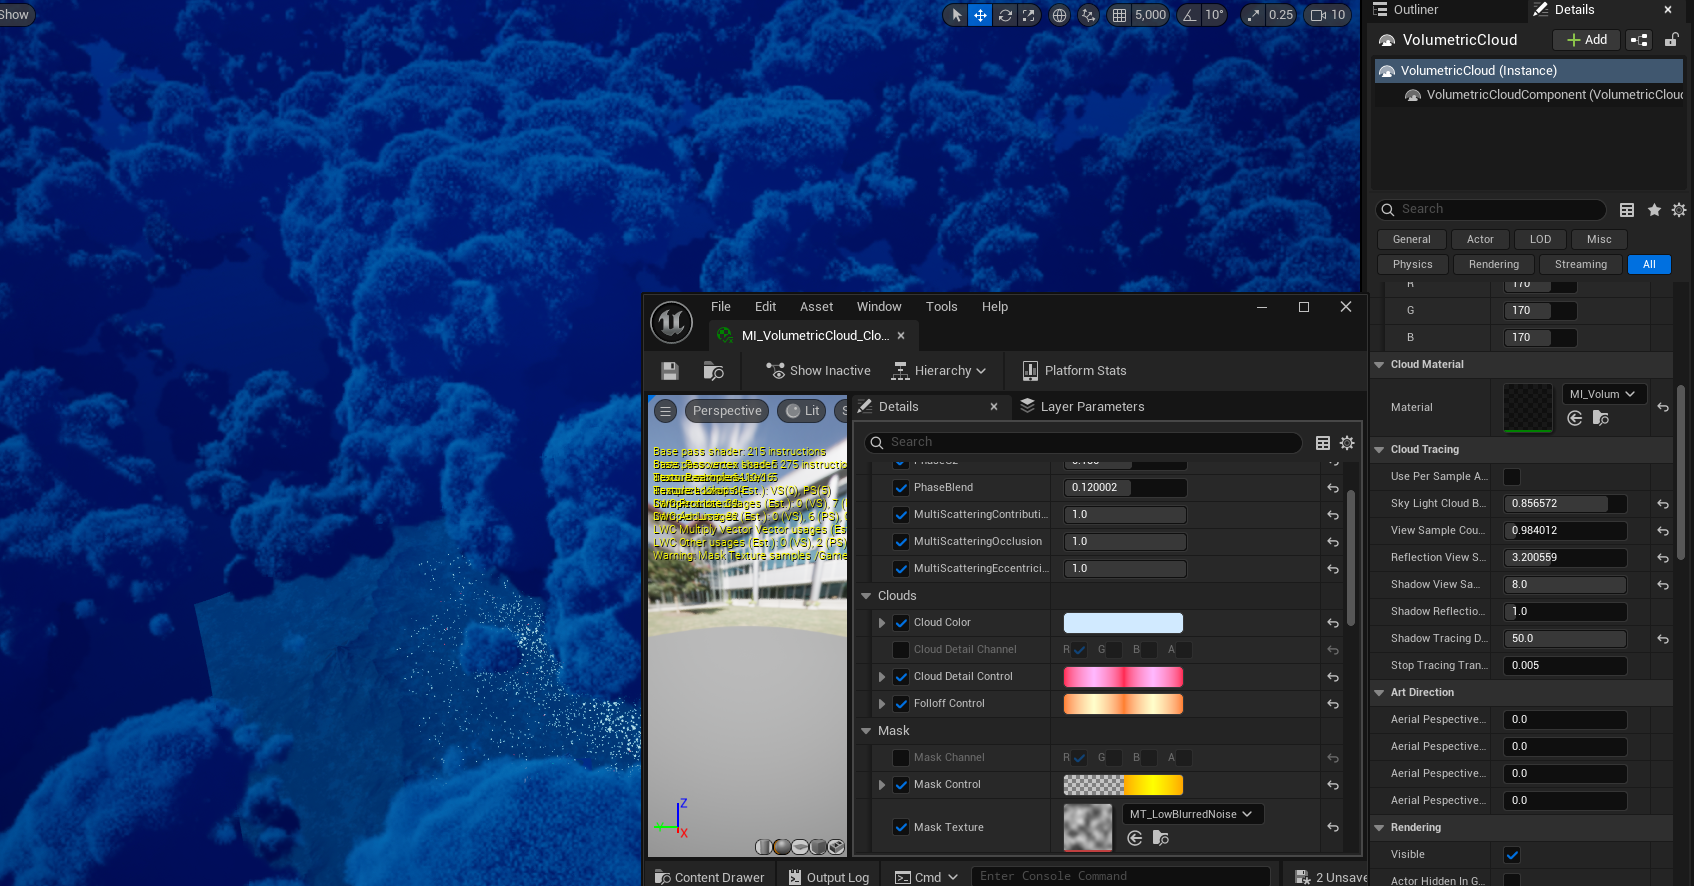Use selected asset arrow under MI_Volum dropdown
Screen dimensions: 1694x886
tap(1575, 418)
